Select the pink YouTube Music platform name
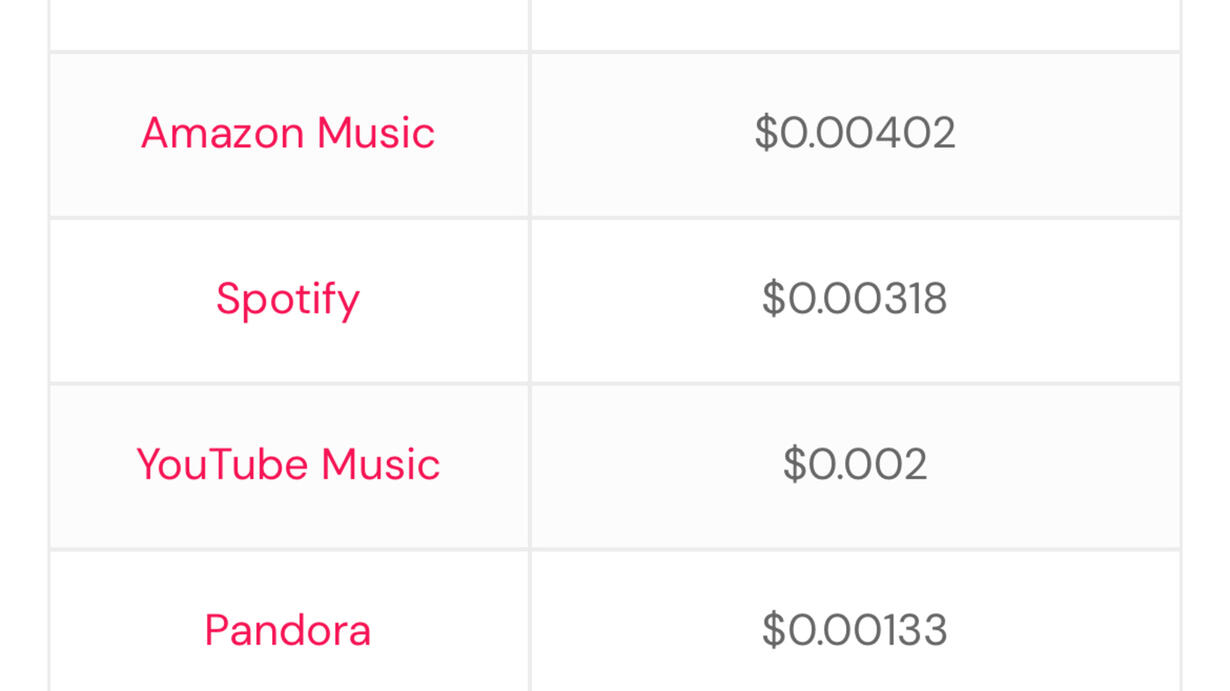1230x691 pixels. 288,465
